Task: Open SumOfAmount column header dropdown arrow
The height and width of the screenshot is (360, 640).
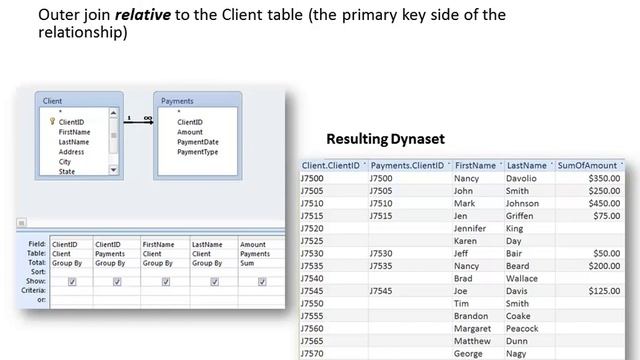Action: [622, 164]
